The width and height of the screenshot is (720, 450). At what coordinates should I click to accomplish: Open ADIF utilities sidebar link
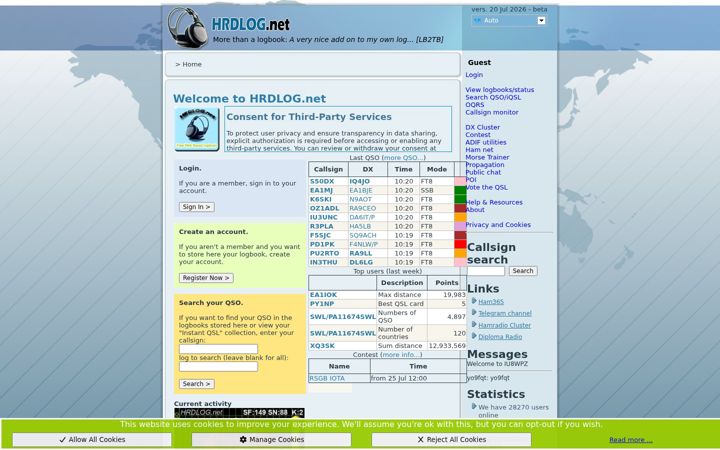(x=486, y=142)
